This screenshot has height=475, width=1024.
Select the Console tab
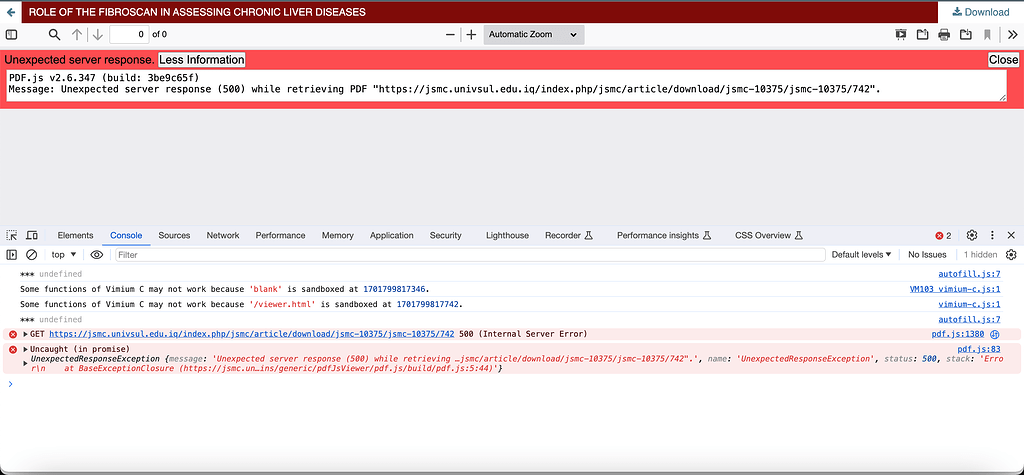click(126, 235)
